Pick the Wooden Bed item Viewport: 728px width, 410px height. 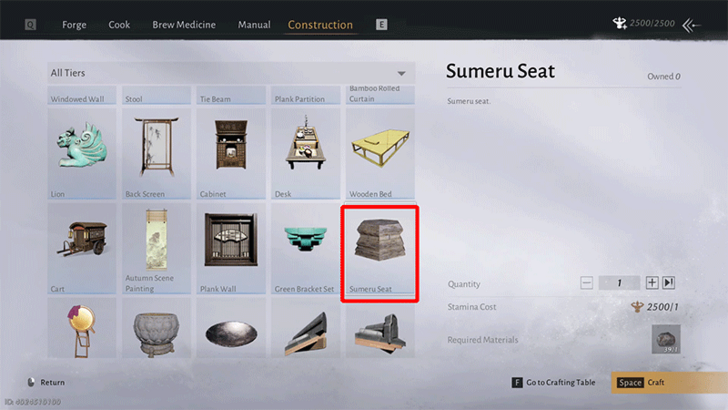[380, 154]
